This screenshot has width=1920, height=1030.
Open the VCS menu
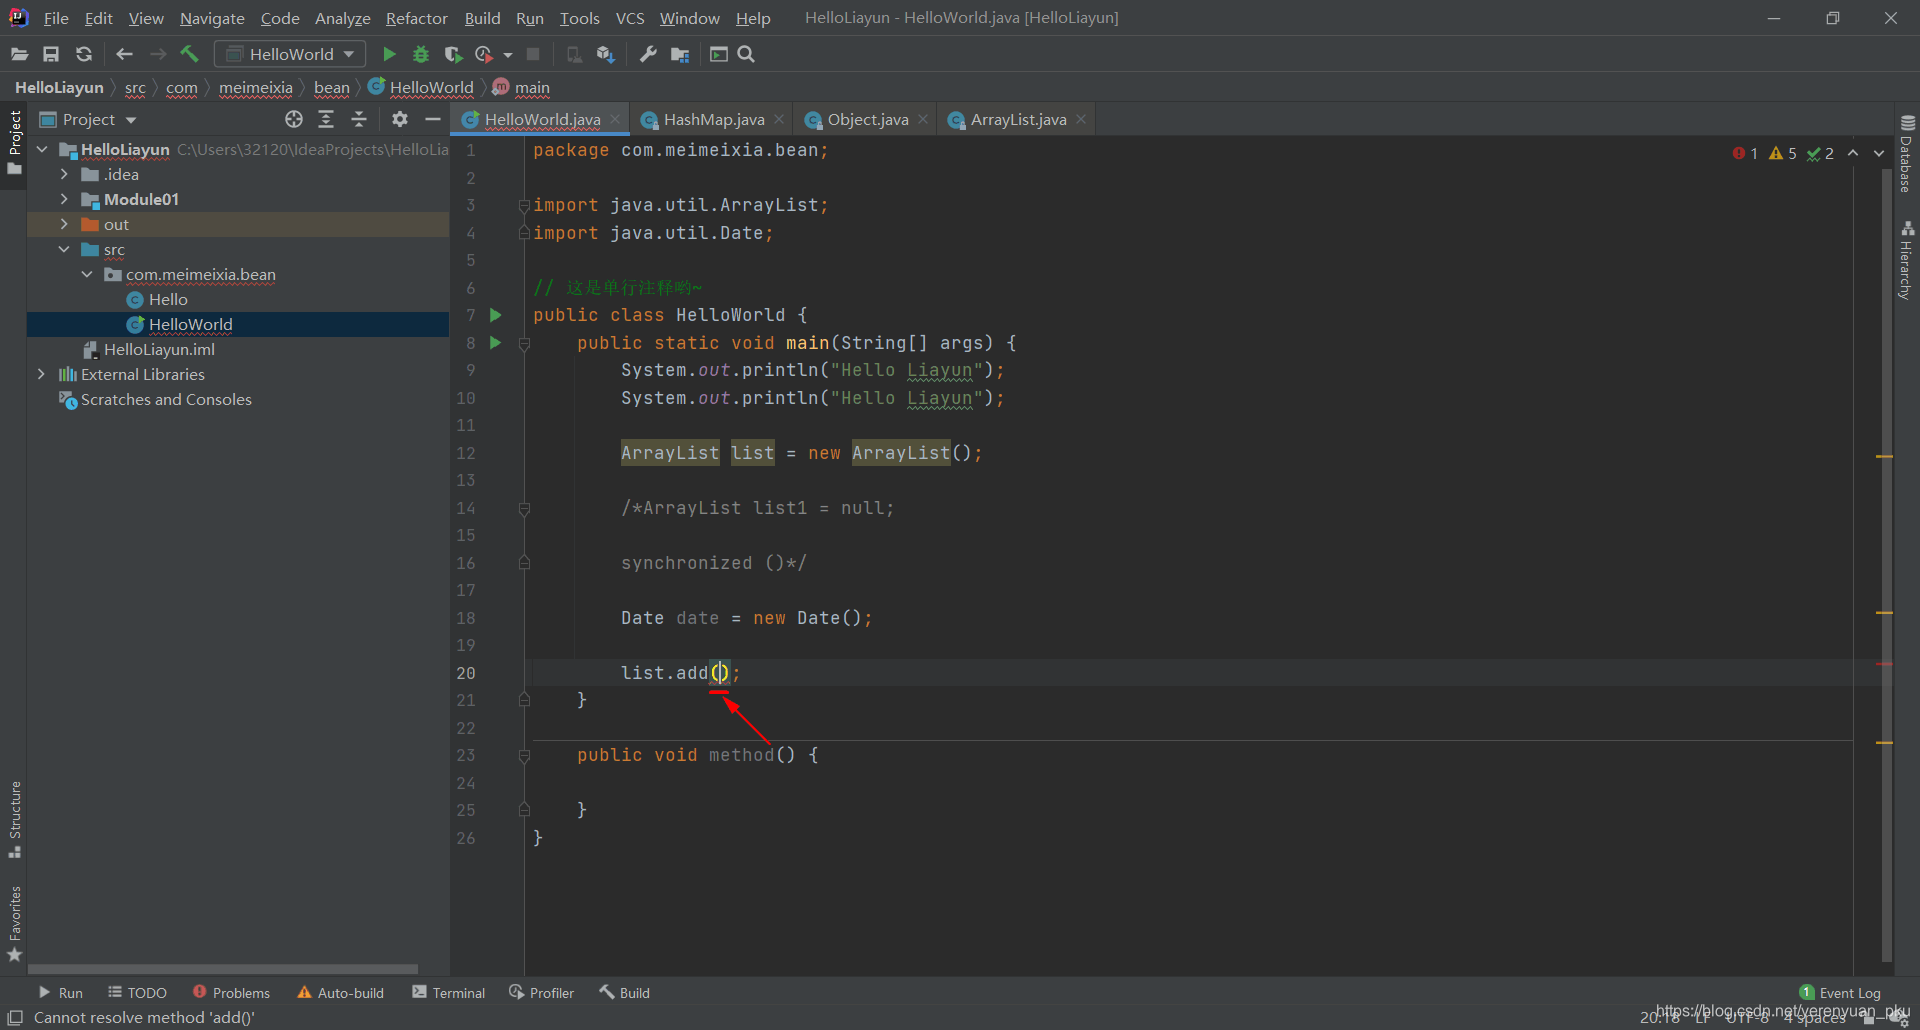coord(629,18)
